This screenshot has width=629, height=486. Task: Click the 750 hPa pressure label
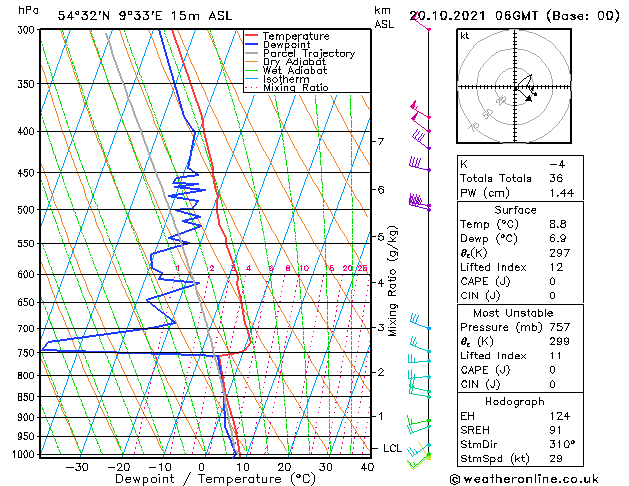(28, 353)
